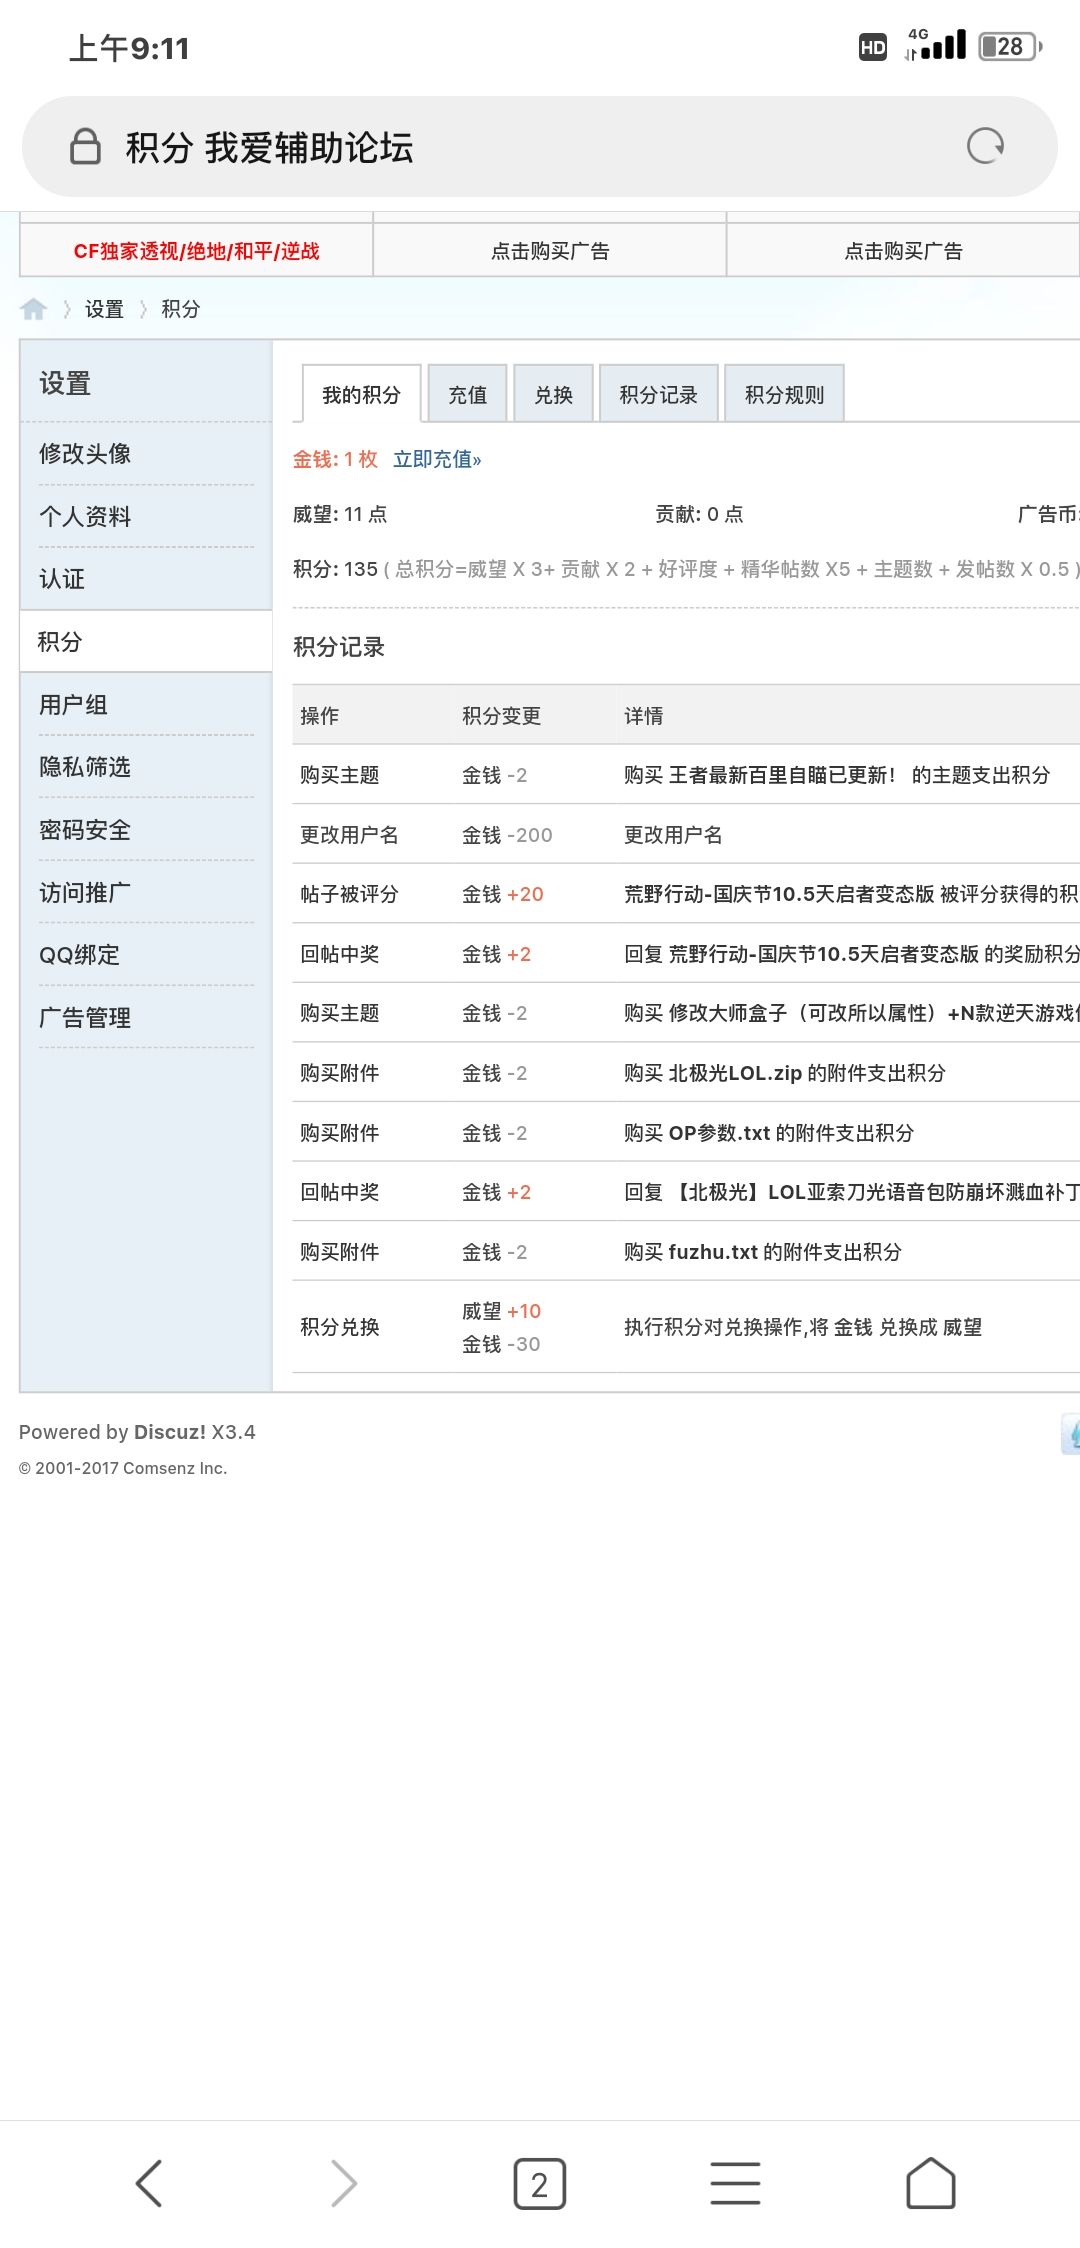Switch to the 充值 tab
Screen dimensions: 1080x2248
[467, 395]
